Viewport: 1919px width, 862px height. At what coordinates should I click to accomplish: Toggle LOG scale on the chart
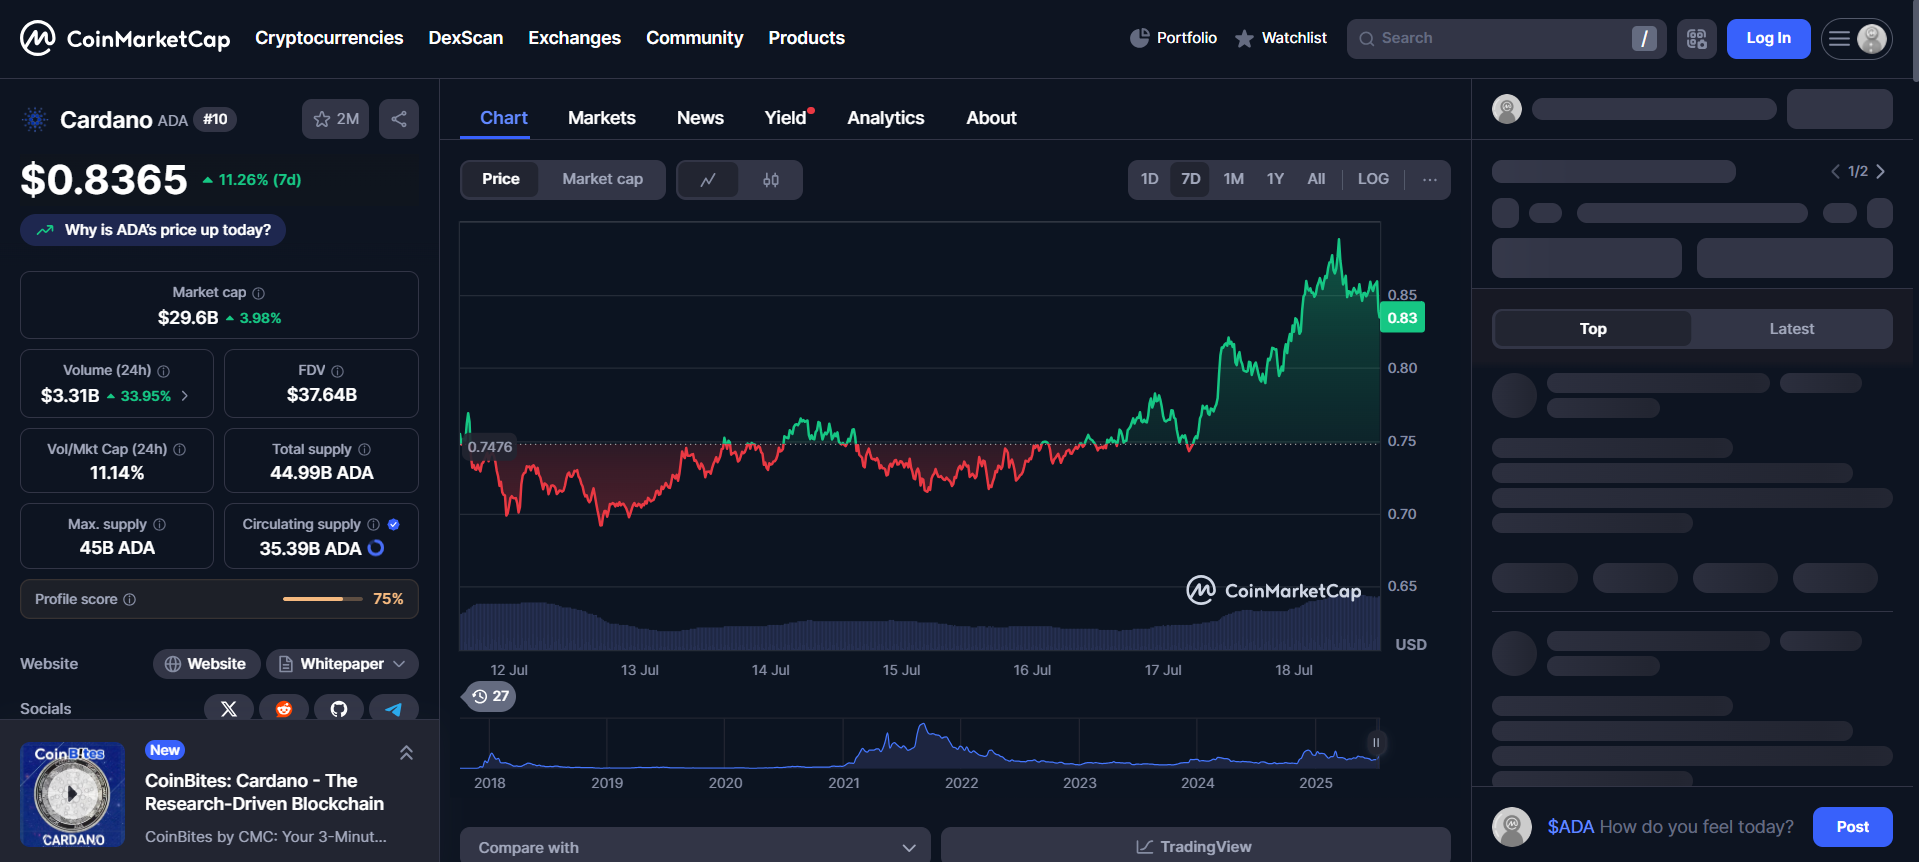1373,179
